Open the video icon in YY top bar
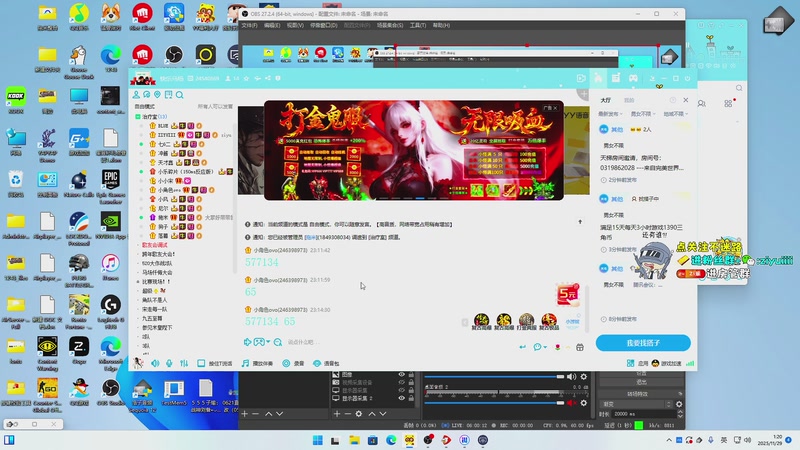This screenshot has width=800, height=450. point(581,78)
